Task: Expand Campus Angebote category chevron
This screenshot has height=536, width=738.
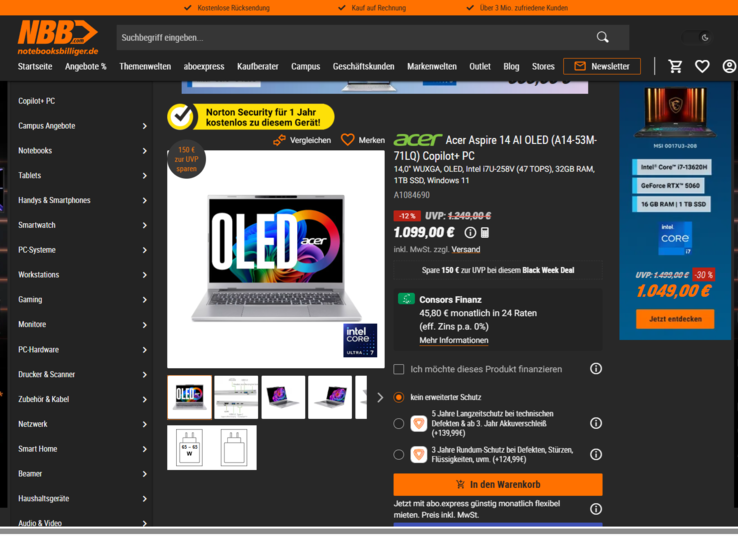Action: coord(144,126)
